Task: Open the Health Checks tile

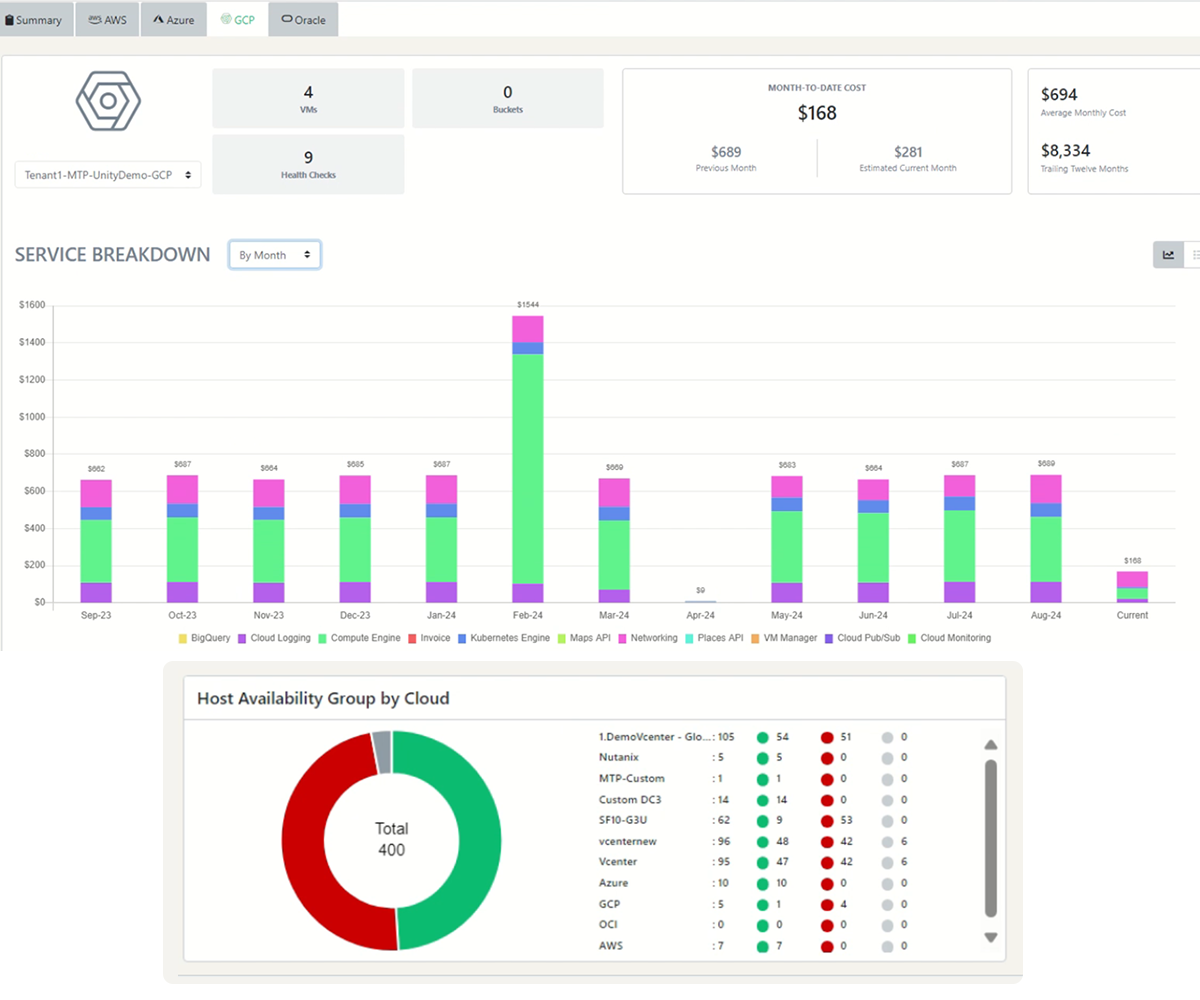Action: click(308, 164)
